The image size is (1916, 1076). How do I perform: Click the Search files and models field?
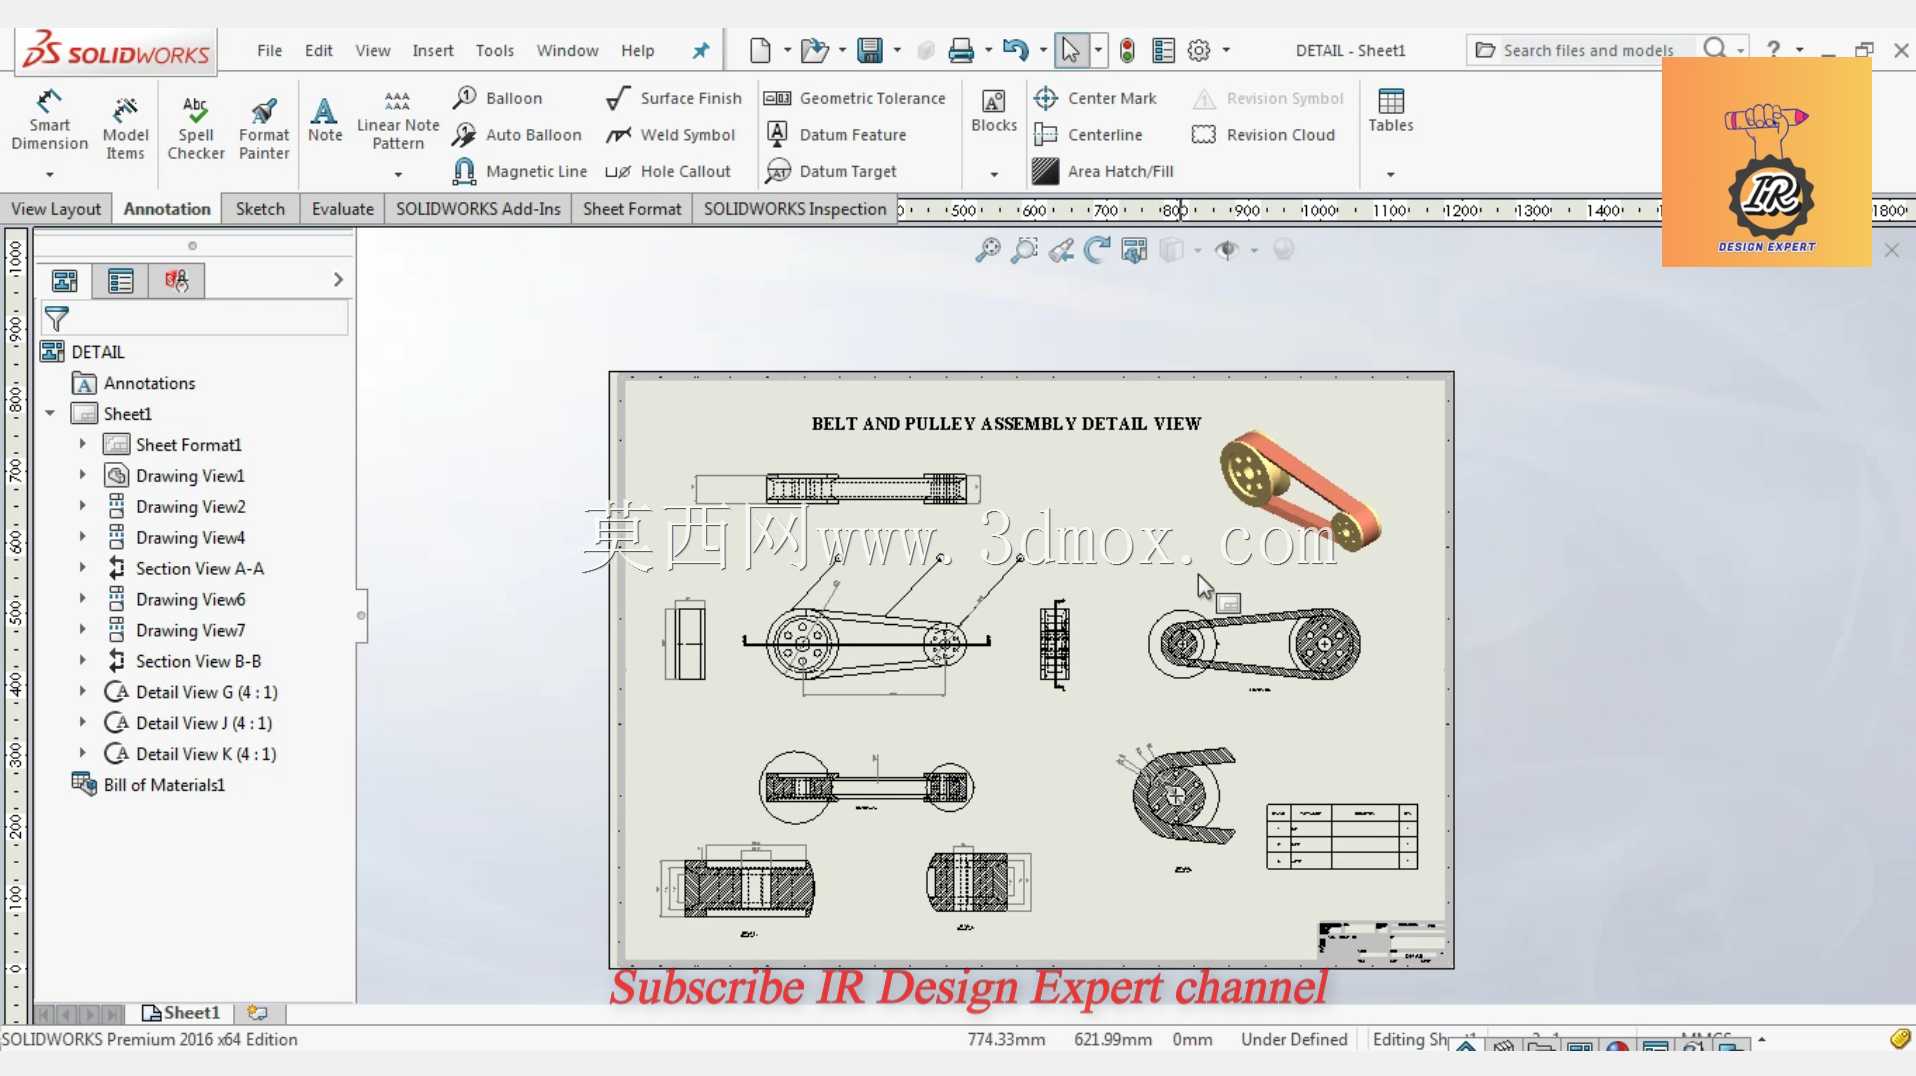click(1588, 50)
